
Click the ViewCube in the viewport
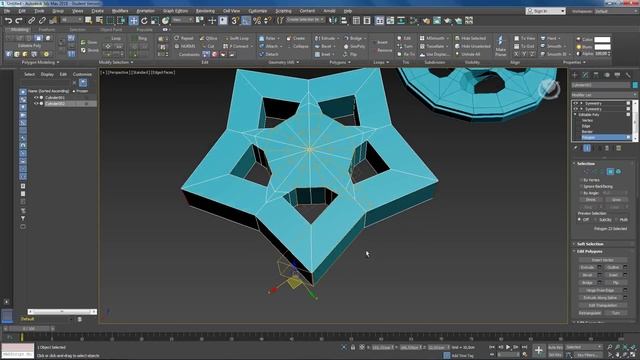(x=549, y=88)
